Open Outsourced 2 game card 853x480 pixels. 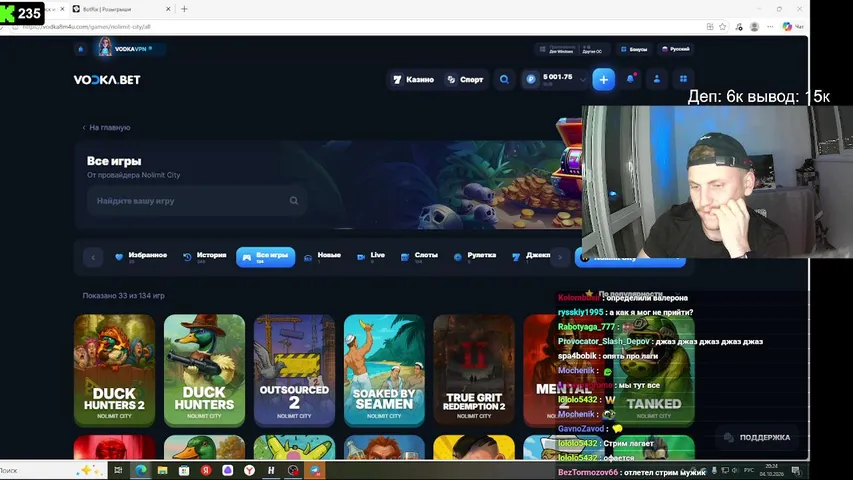click(294, 370)
